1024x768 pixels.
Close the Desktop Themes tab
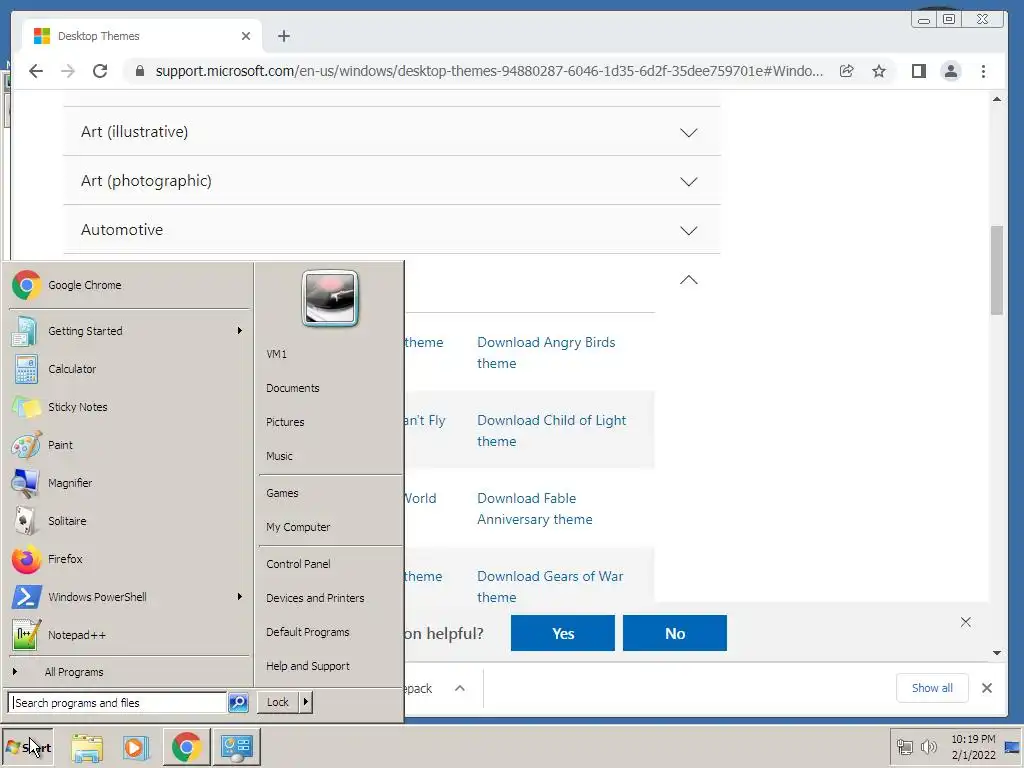pos(246,36)
